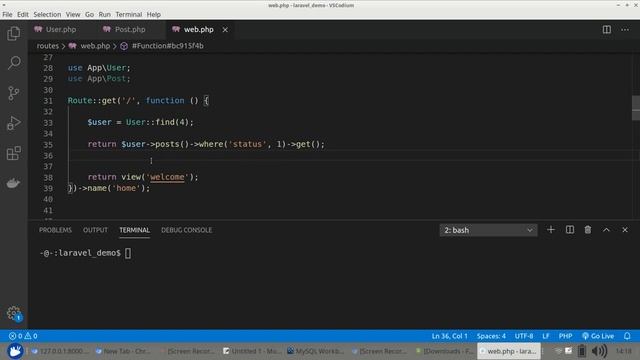Click 'UTF-8' encoding in status bar

click(524, 336)
